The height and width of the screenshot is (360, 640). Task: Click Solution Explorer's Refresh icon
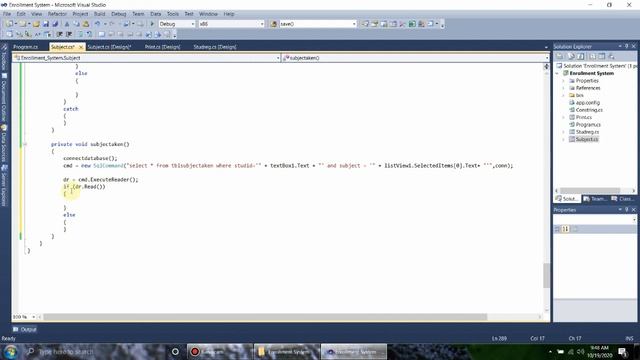tap(580, 56)
